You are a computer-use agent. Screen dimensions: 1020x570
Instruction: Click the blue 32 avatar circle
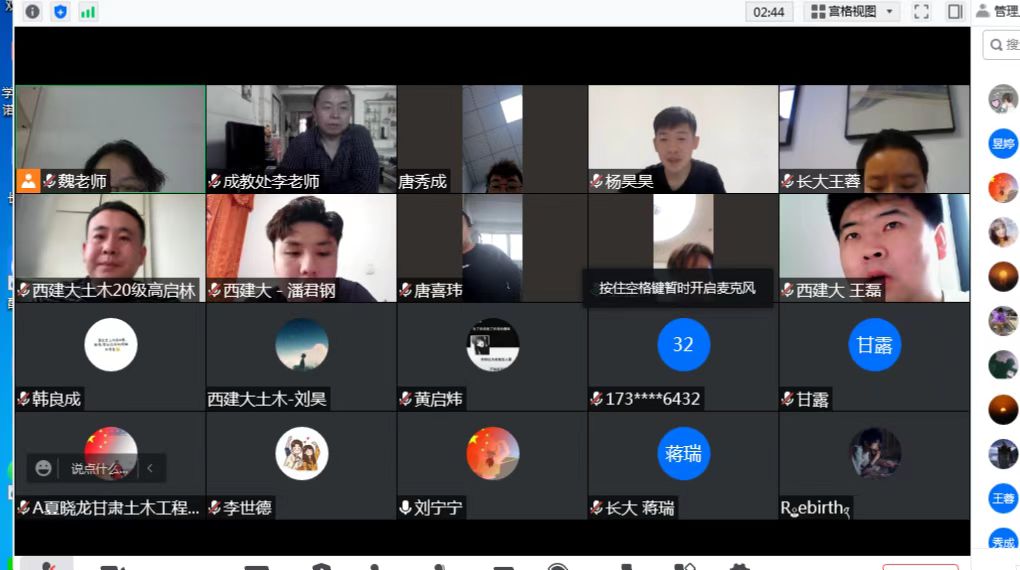683,345
